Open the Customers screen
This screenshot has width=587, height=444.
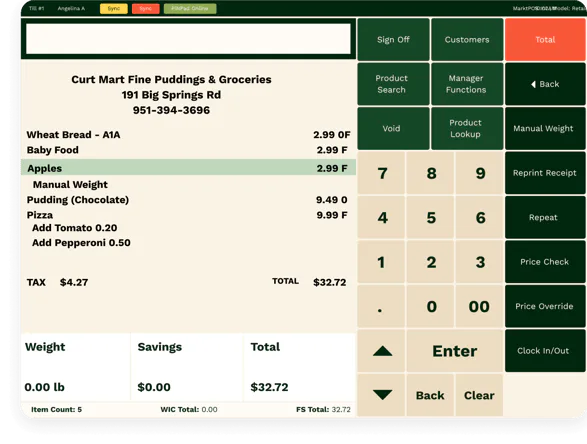click(x=467, y=39)
